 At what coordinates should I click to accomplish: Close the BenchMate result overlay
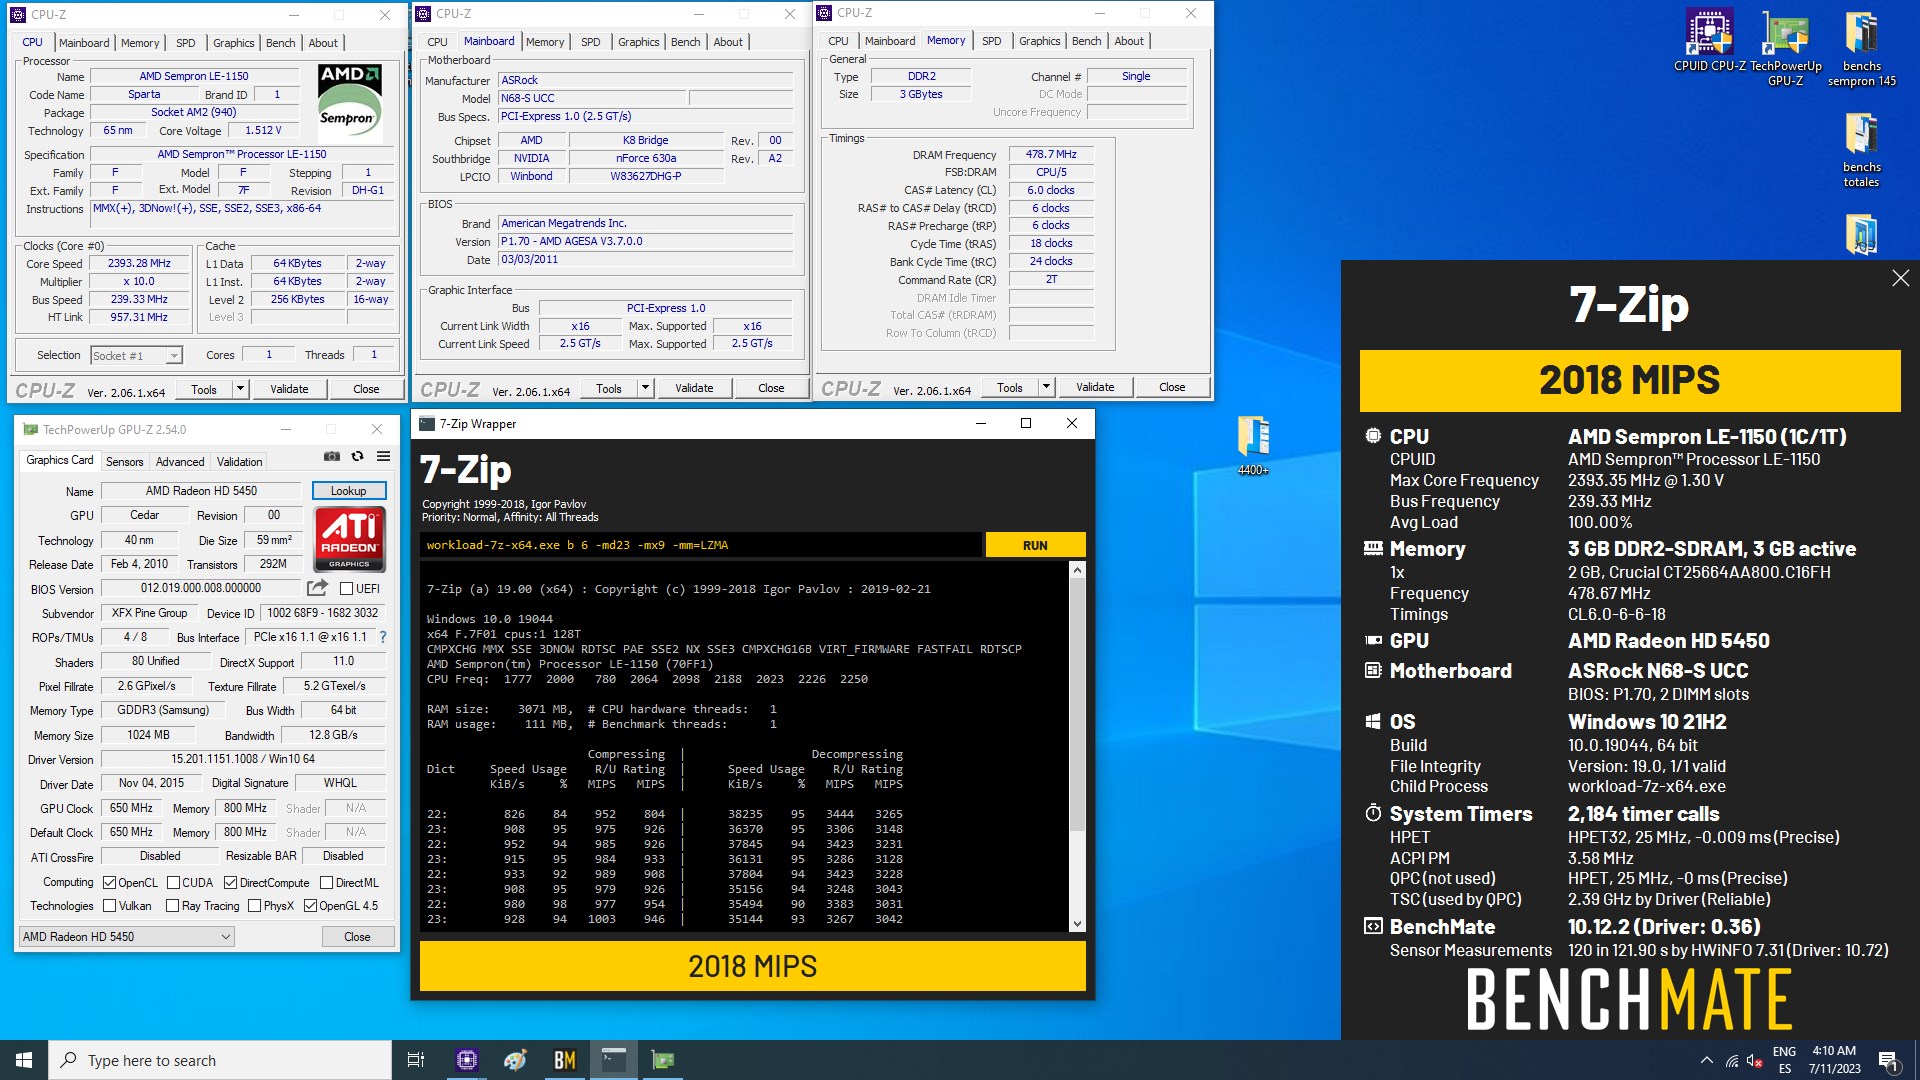1900,279
